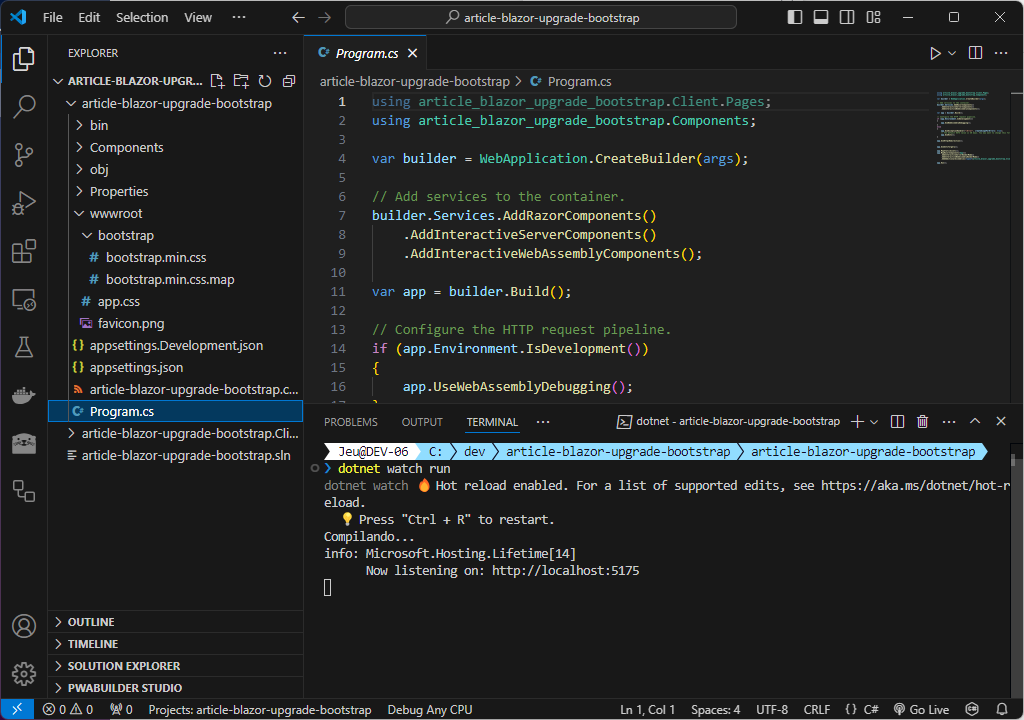Click the New Folder icon in Explorer
The image size is (1024, 720).
[241, 81]
